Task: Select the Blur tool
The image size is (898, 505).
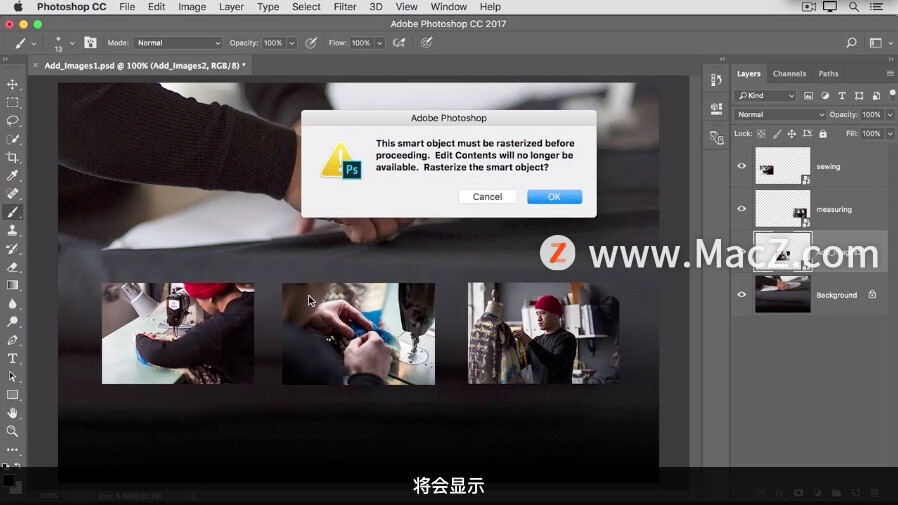Action: coord(12,303)
